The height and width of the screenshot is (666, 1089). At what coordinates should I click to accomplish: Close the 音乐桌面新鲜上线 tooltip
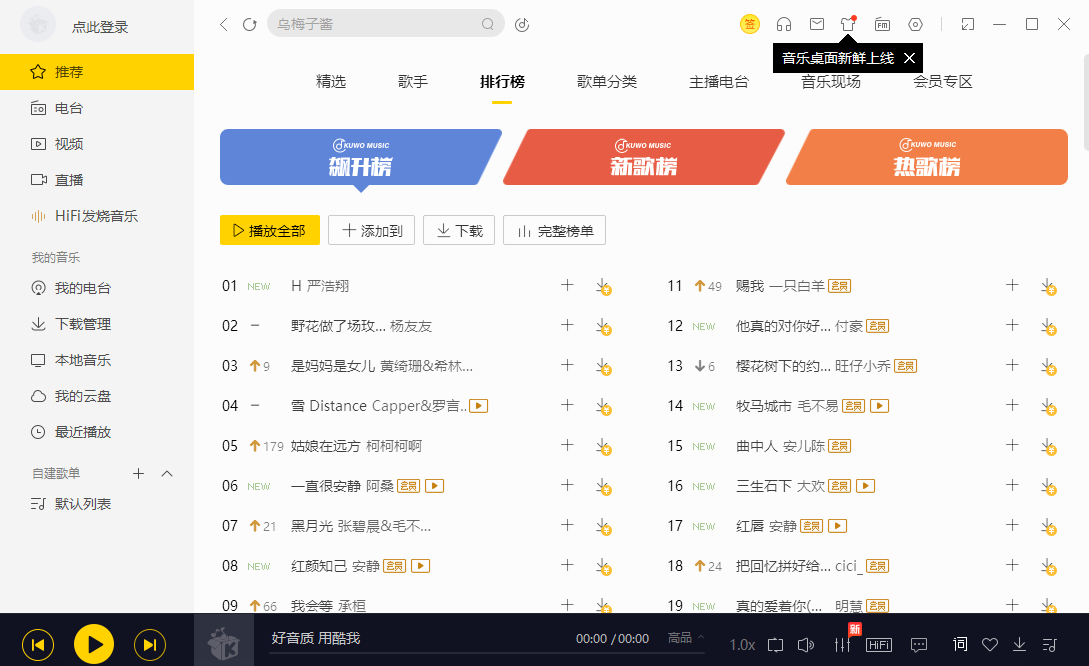909,58
